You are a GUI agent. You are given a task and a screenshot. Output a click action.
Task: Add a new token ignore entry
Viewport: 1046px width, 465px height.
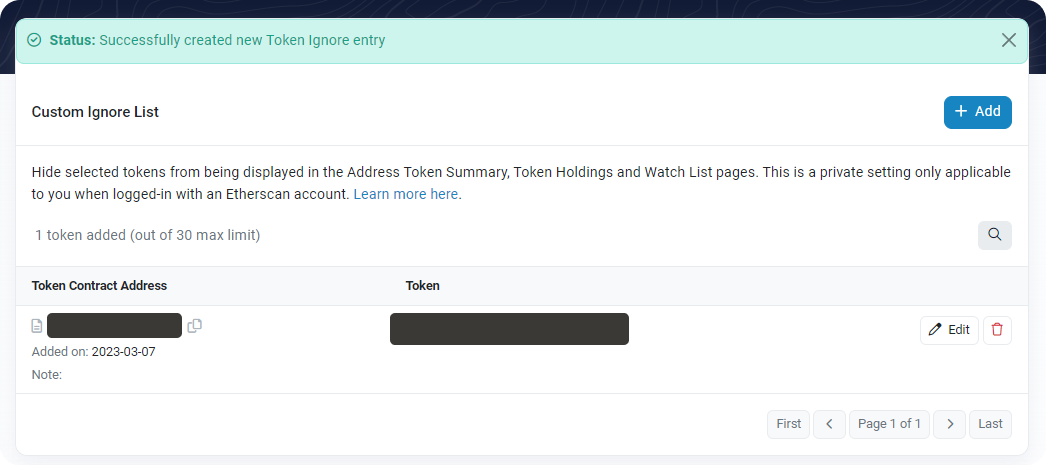pos(977,112)
